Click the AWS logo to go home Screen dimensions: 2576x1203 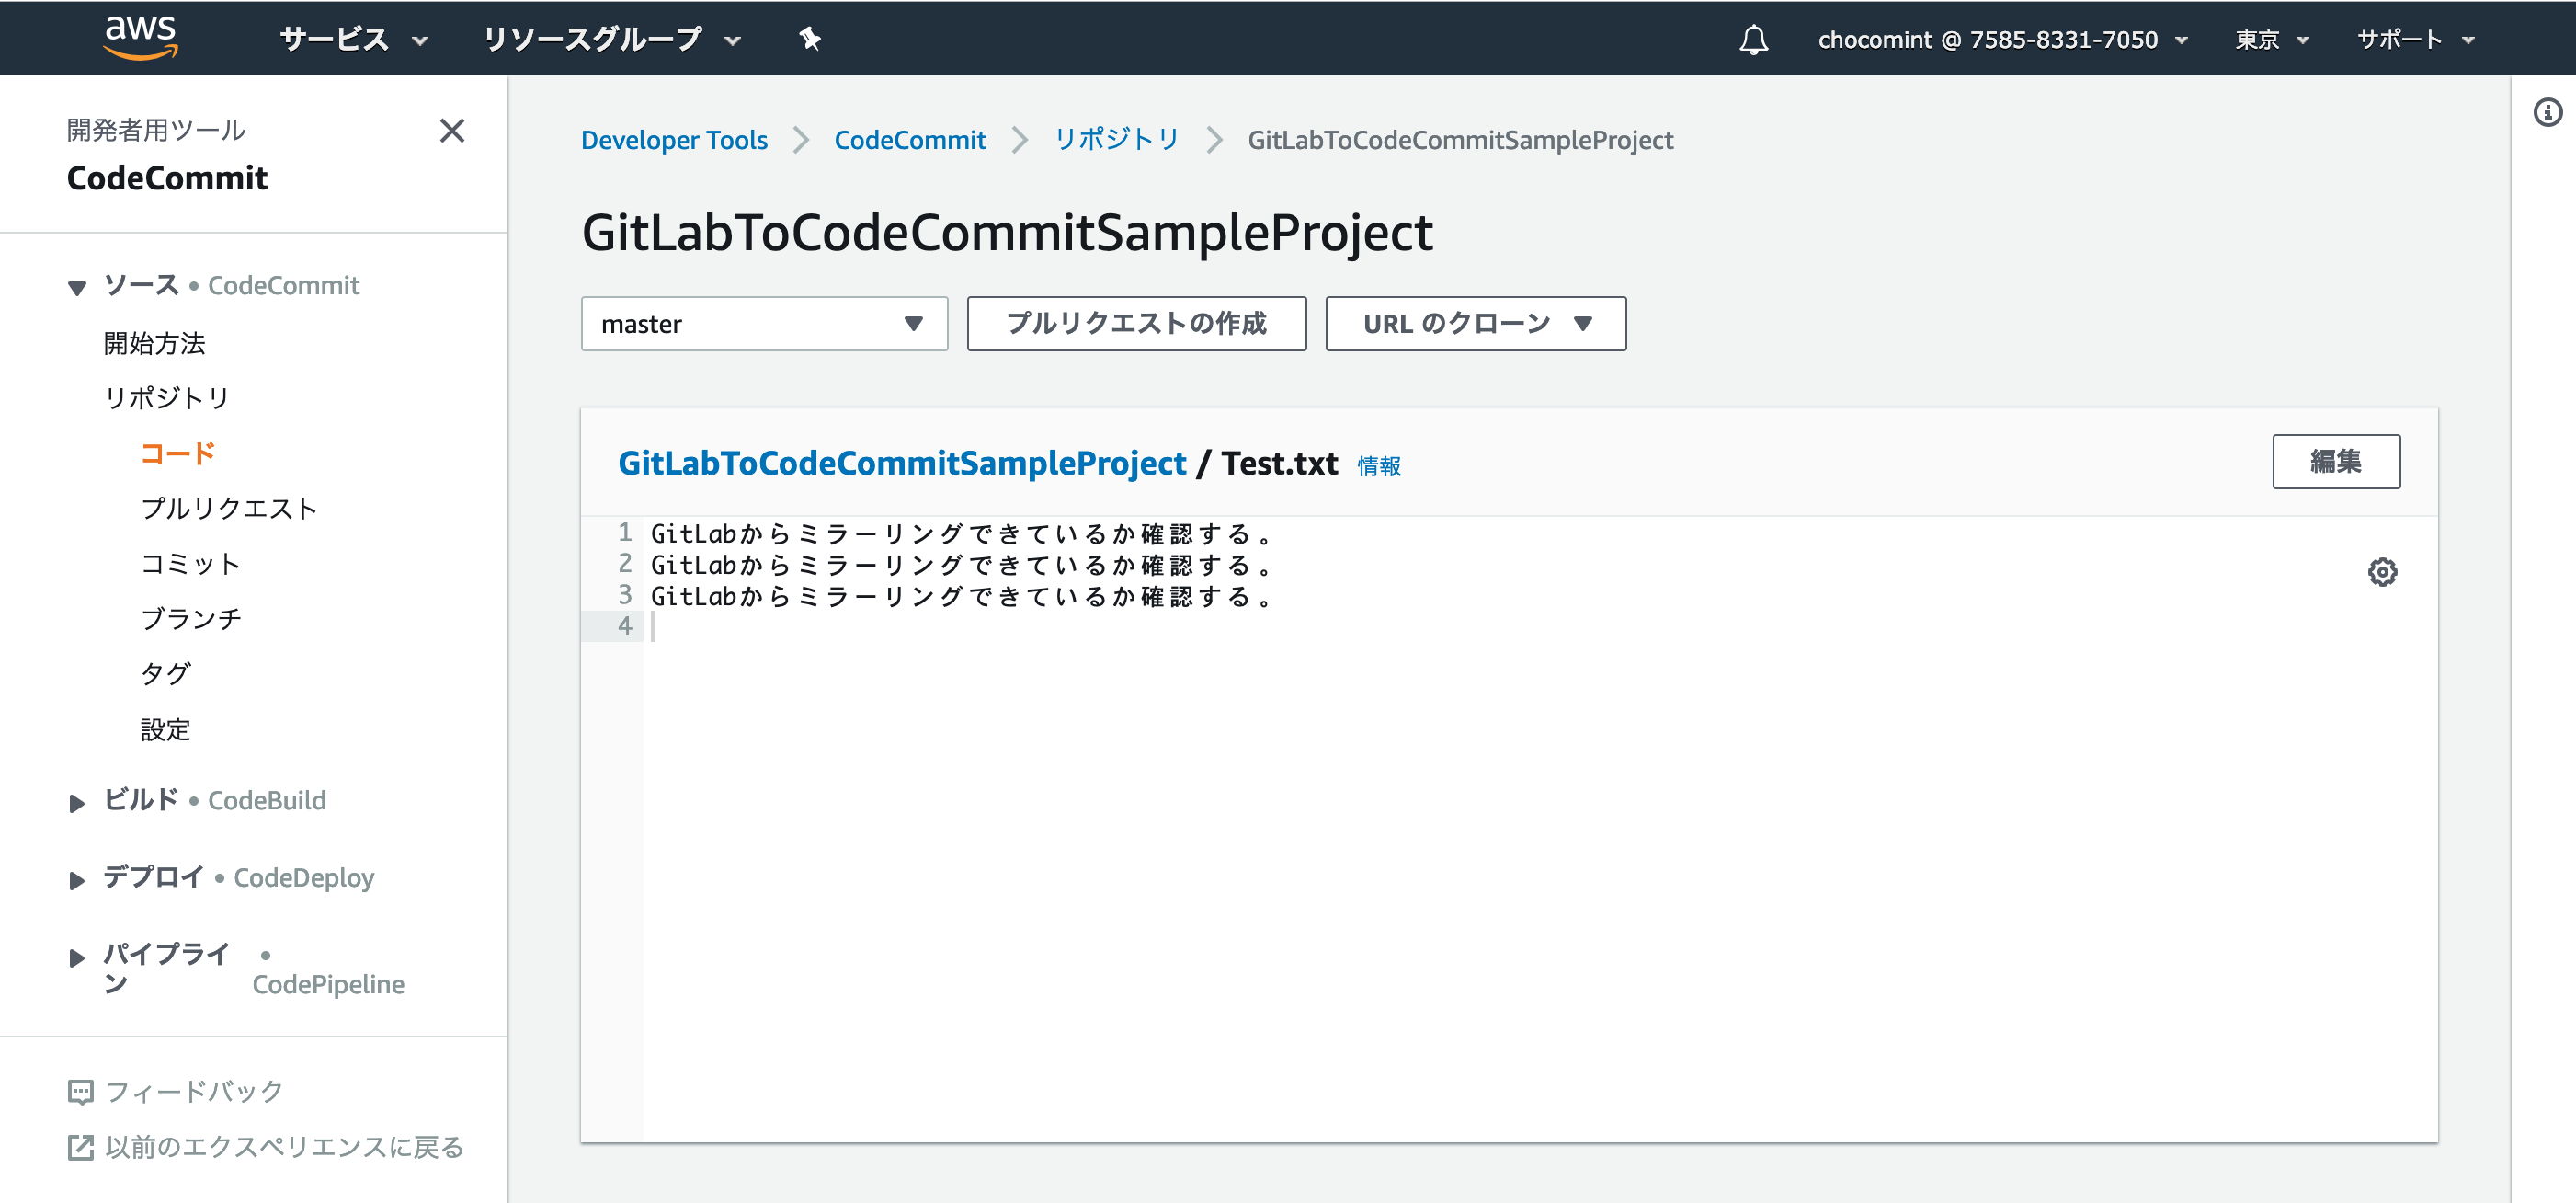coord(141,37)
